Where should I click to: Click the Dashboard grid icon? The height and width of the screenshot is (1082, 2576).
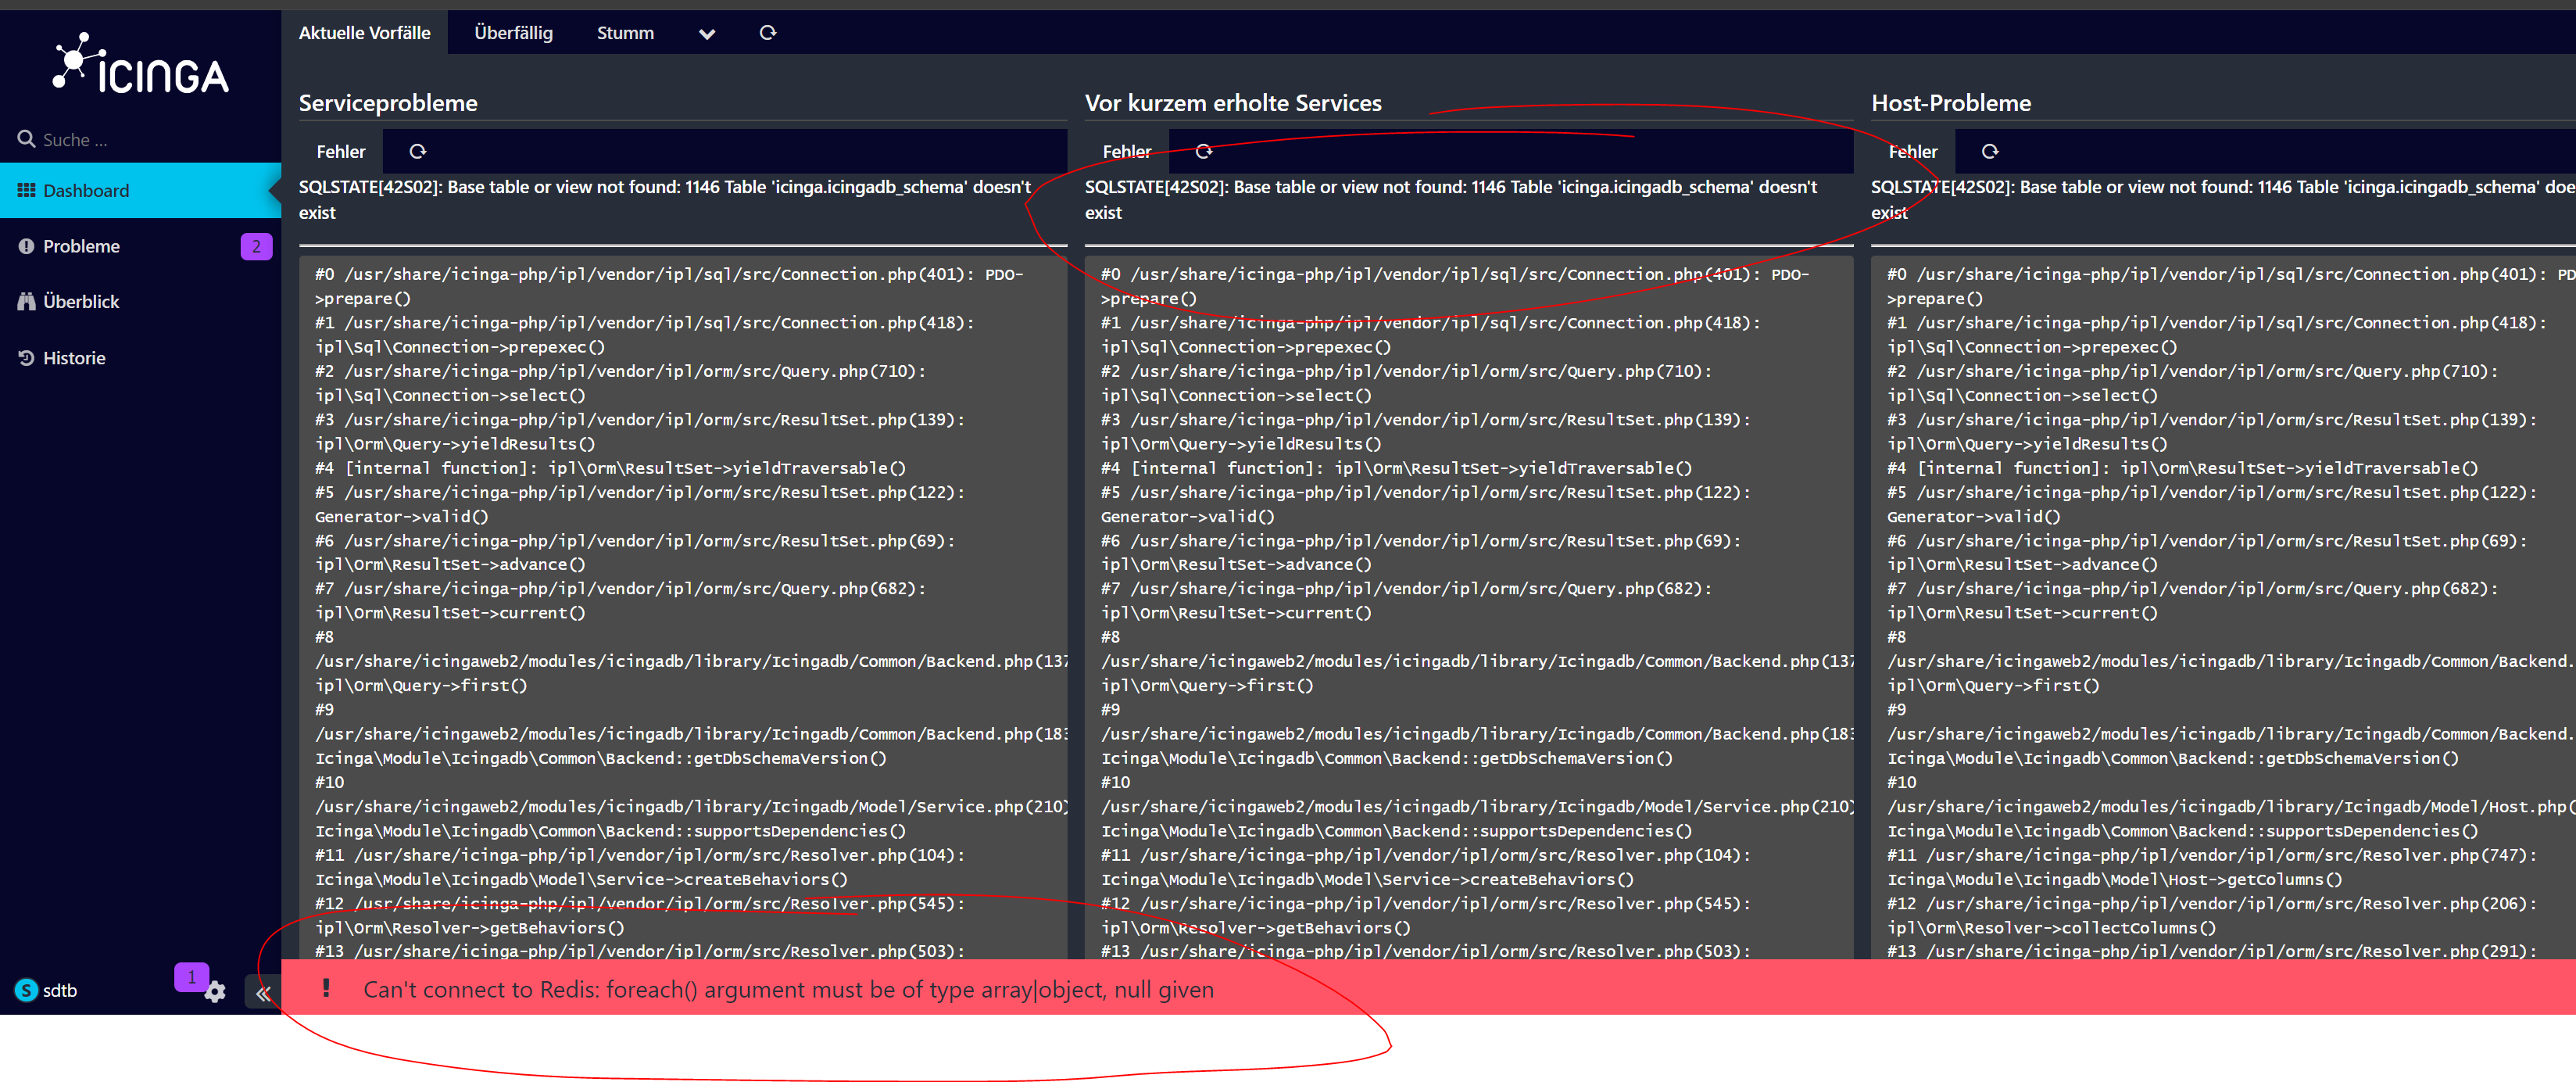[x=26, y=190]
